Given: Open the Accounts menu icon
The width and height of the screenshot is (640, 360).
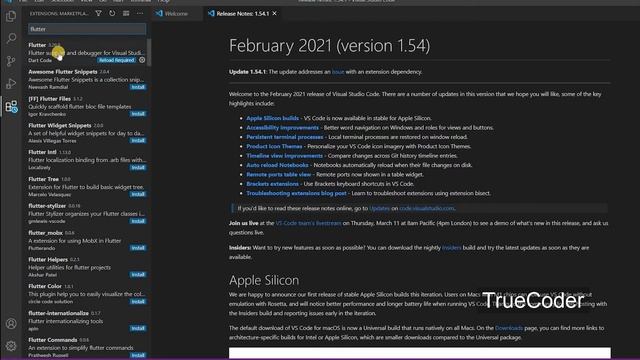Looking at the screenshot, I should (x=11, y=324).
